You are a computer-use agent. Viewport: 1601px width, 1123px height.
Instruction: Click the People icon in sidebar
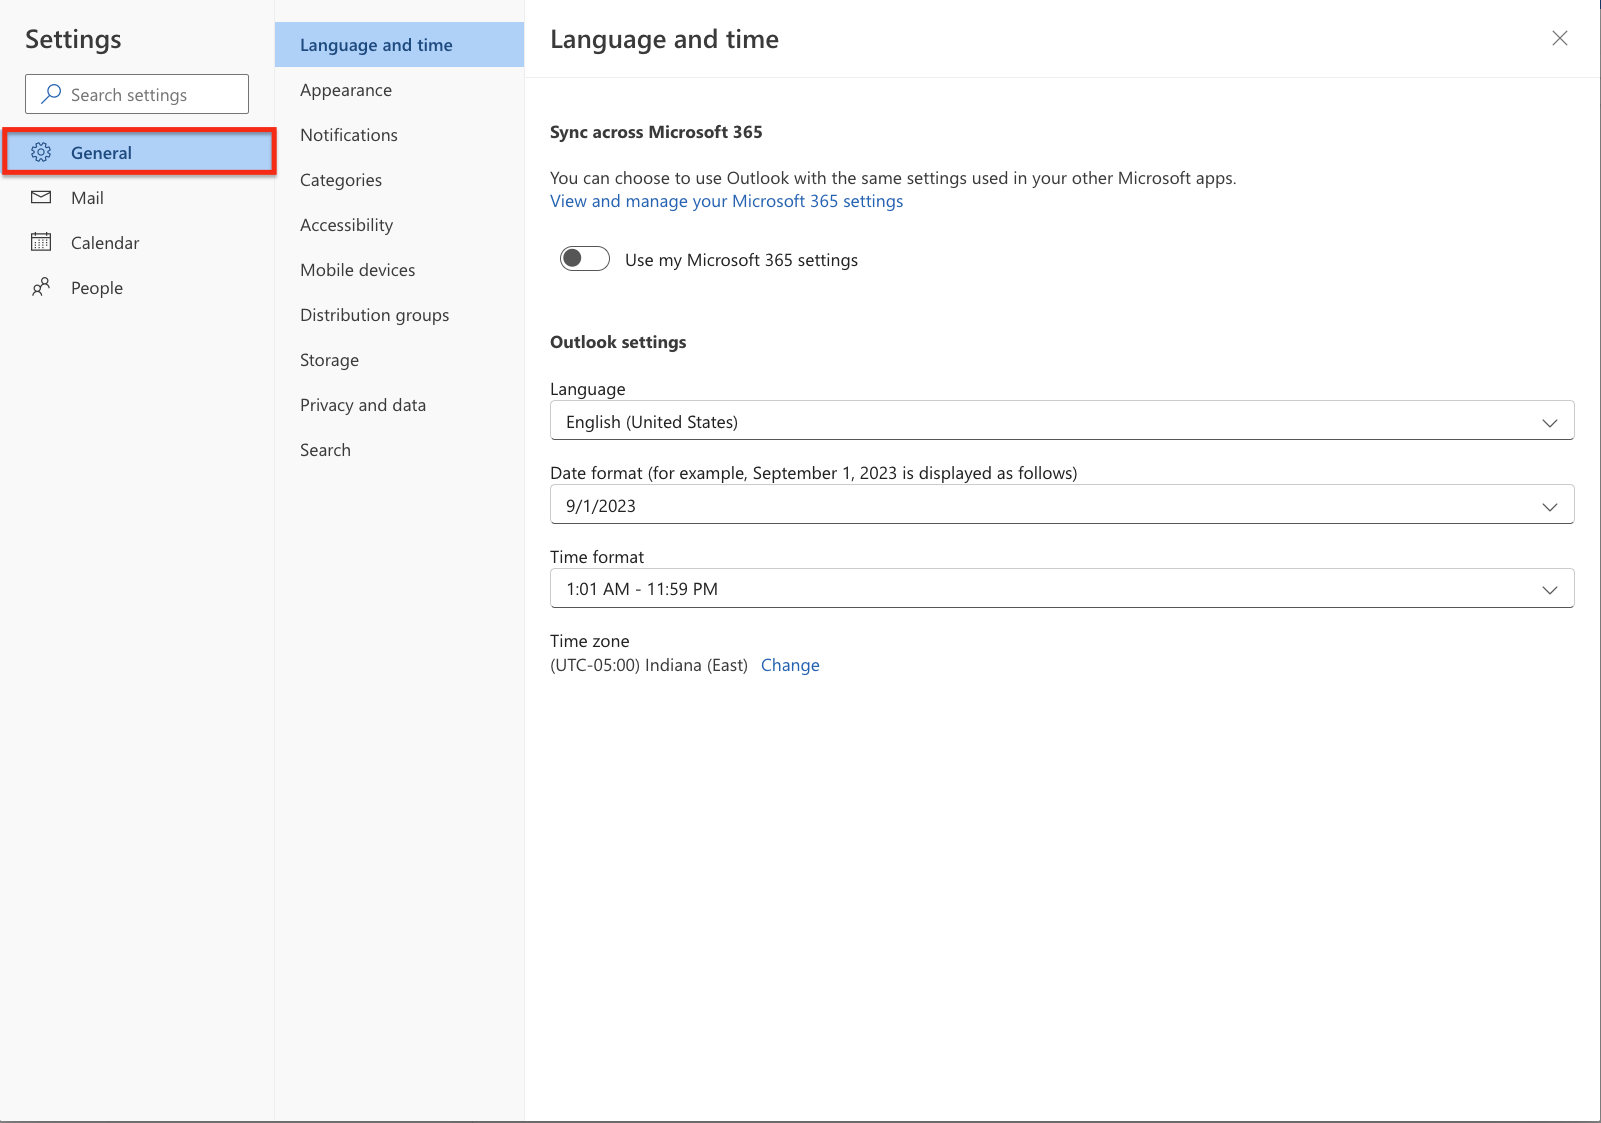tap(41, 287)
